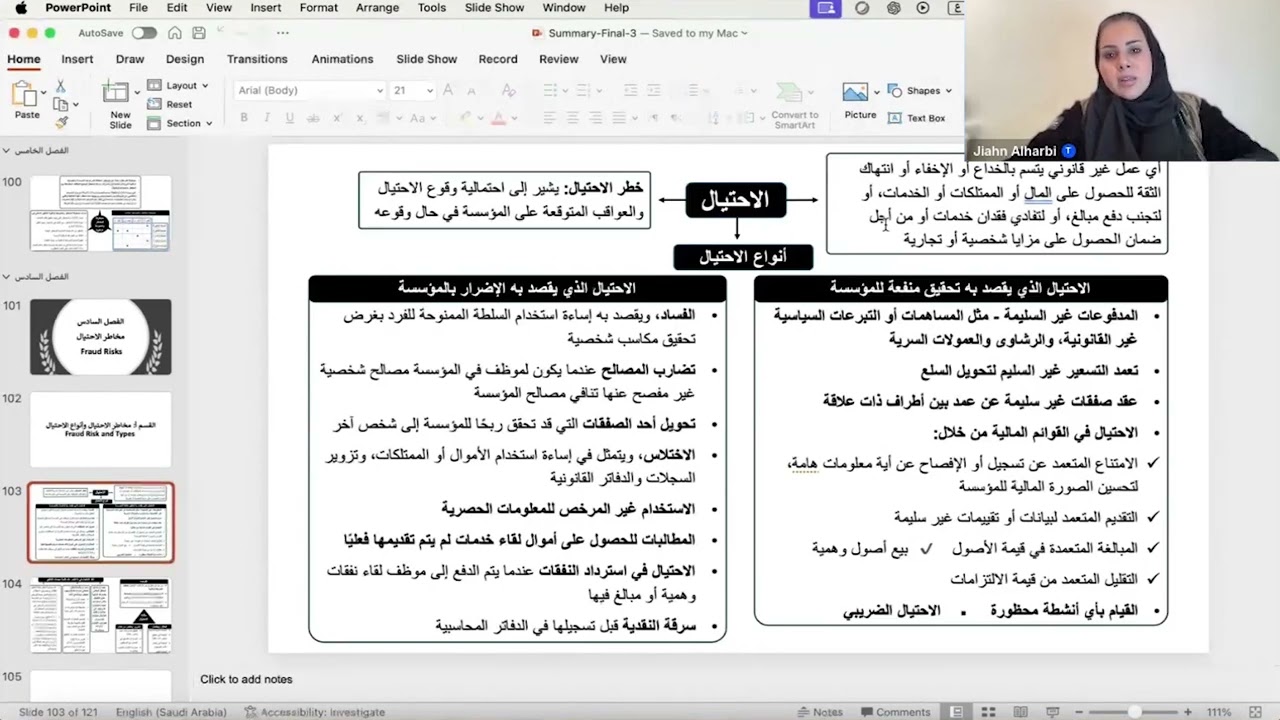
Task: Open the Apple menu
Action: (x=20, y=8)
